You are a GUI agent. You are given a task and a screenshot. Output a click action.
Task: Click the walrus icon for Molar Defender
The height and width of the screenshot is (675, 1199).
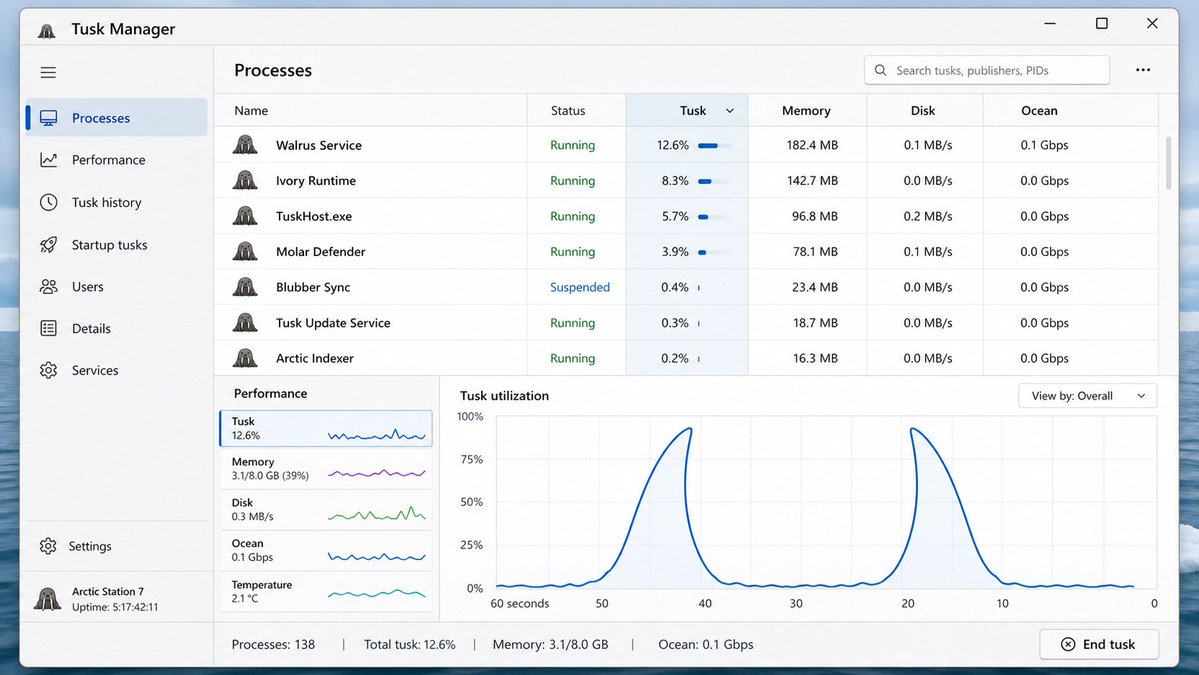[245, 252]
